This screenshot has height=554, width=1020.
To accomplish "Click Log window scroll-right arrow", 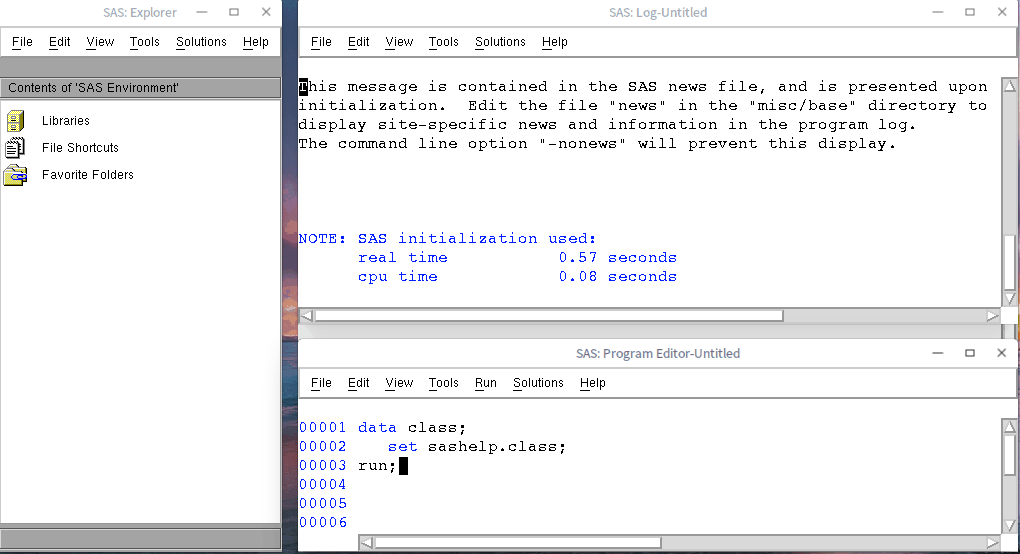I will coord(992,316).
